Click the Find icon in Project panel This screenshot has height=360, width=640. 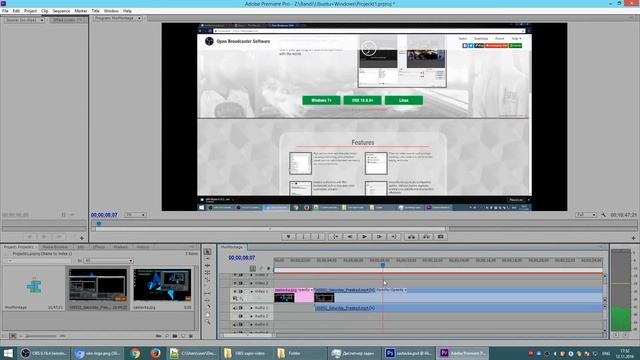coord(167,336)
